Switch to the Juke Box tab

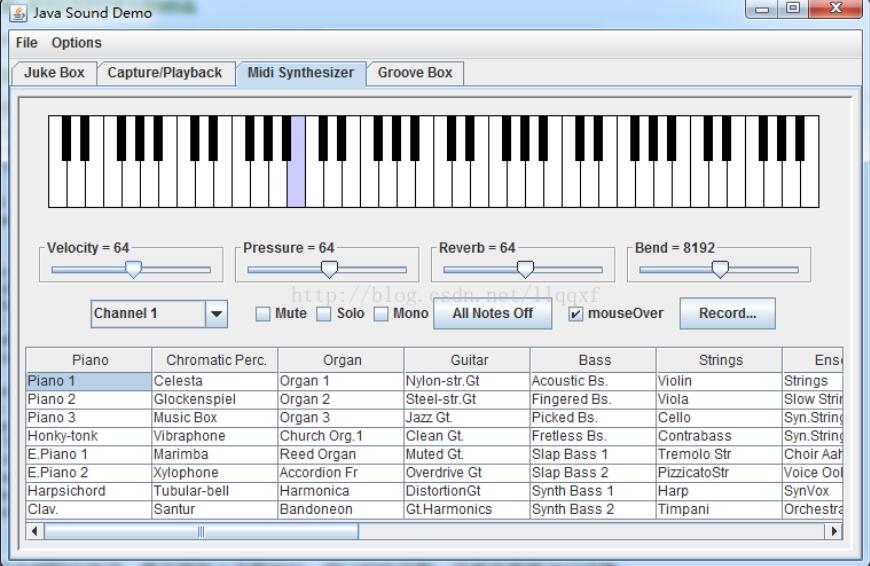coord(54,73)
